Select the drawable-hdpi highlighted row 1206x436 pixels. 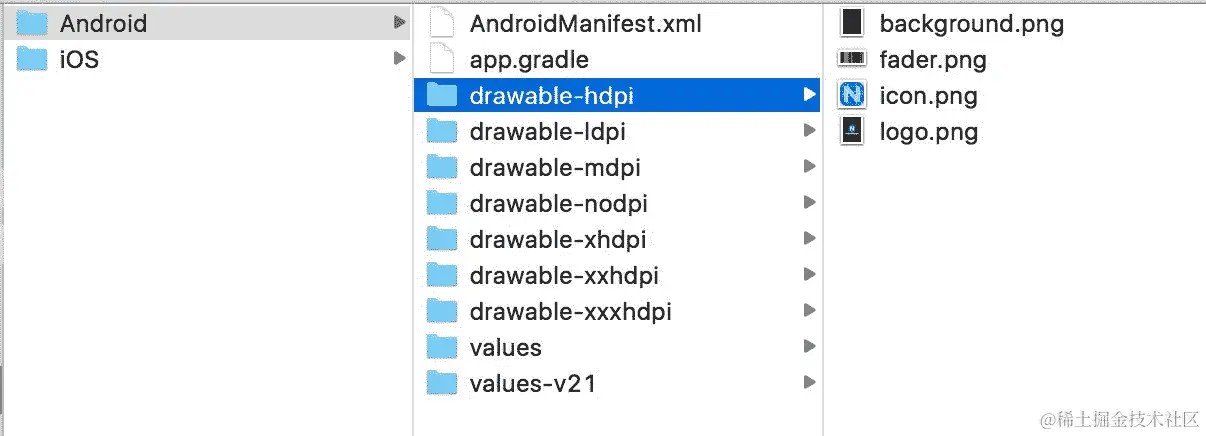tap(617, 95)
